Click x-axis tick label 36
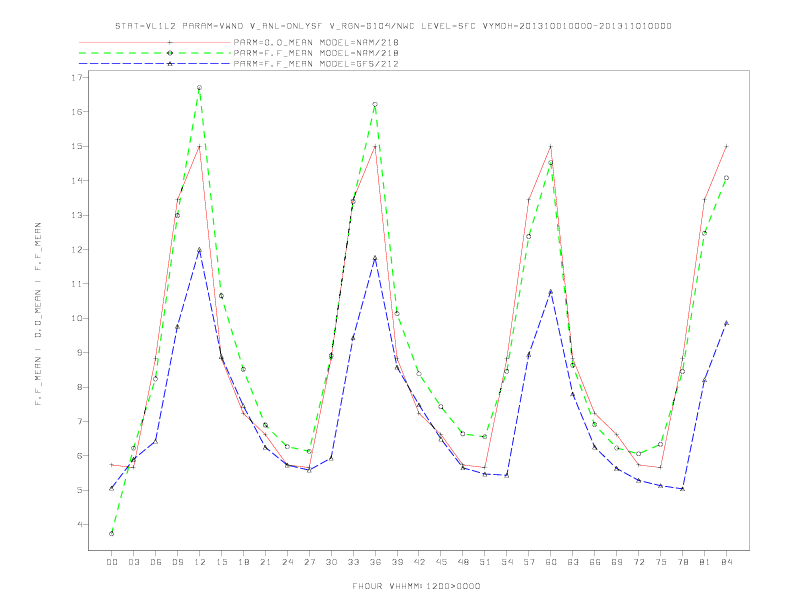This screenshot has height=612, width=792. point(375,562)
